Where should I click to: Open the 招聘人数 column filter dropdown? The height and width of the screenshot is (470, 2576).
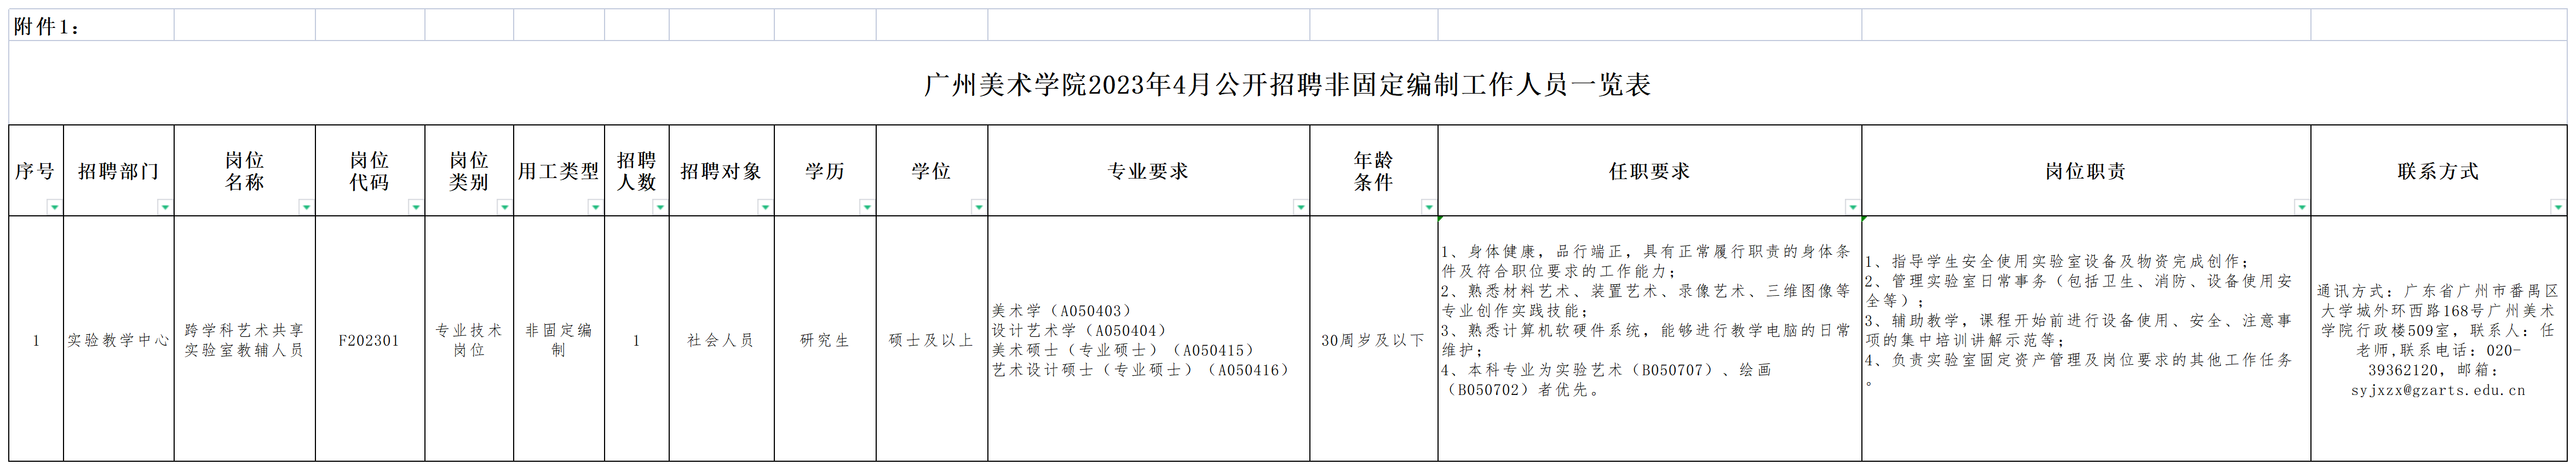659,207
